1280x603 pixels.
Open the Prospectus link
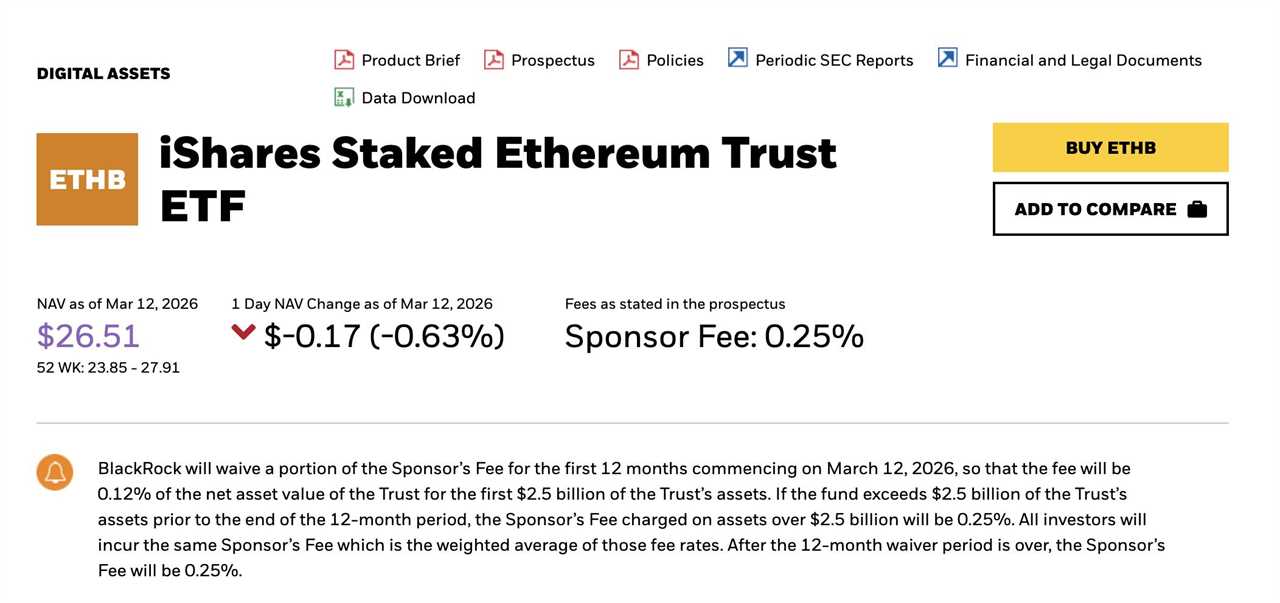pyautogui.click(x=552, y=60)
